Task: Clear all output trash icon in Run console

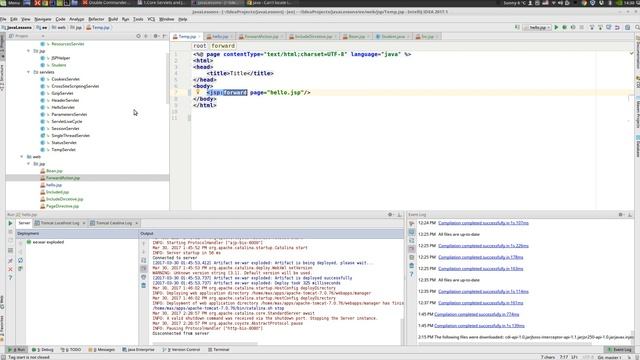Action: (x=144, y=285)
